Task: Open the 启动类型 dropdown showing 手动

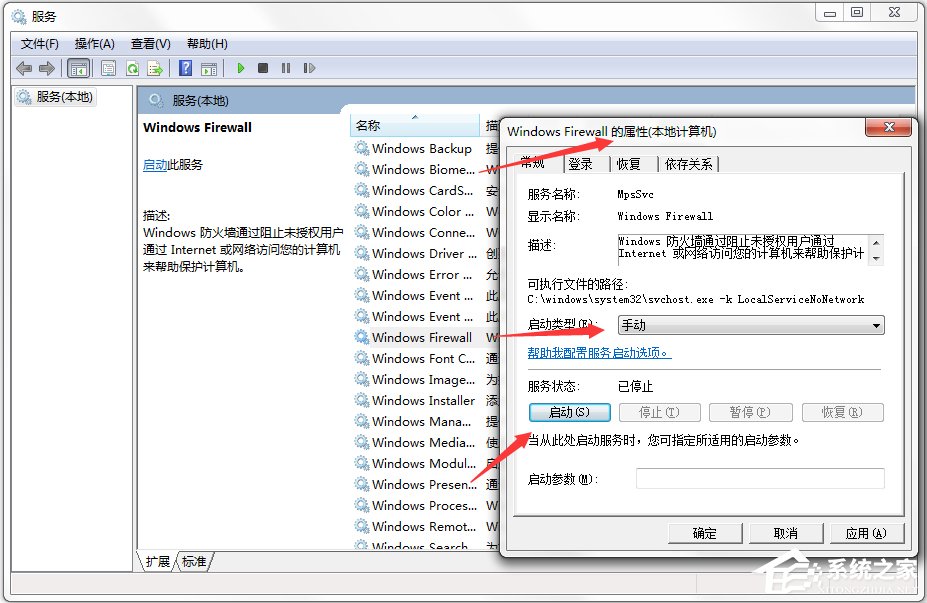Action: tap(875, 324)
